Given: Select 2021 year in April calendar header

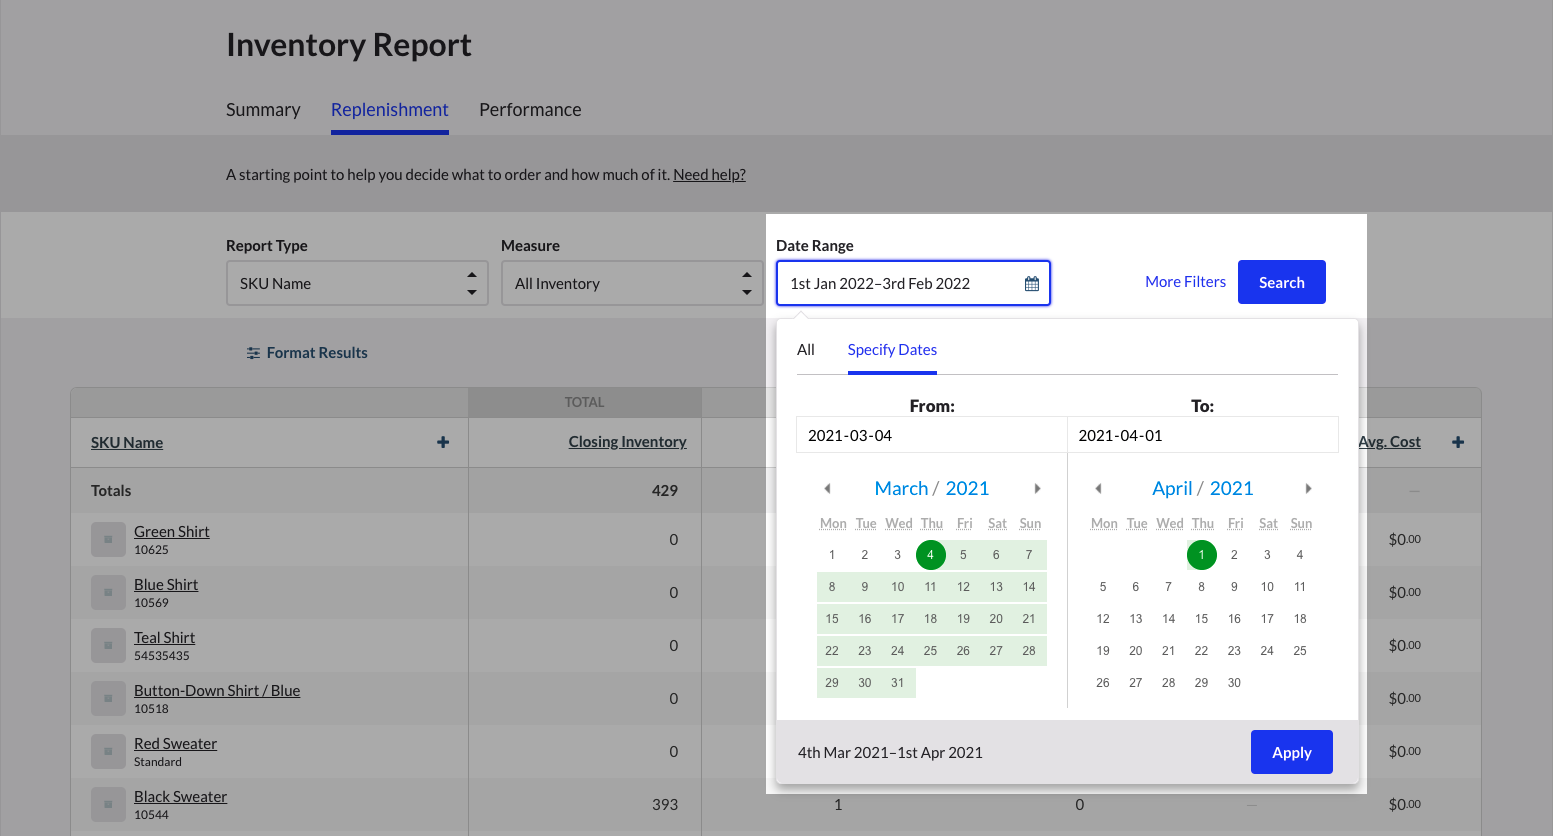Looking at the screenshot, I should point(1231,489).
